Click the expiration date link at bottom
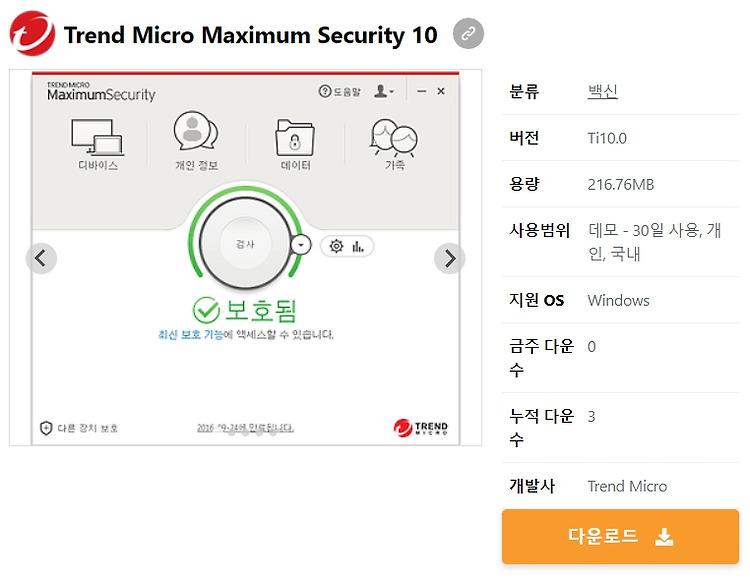 click(245, 428)
